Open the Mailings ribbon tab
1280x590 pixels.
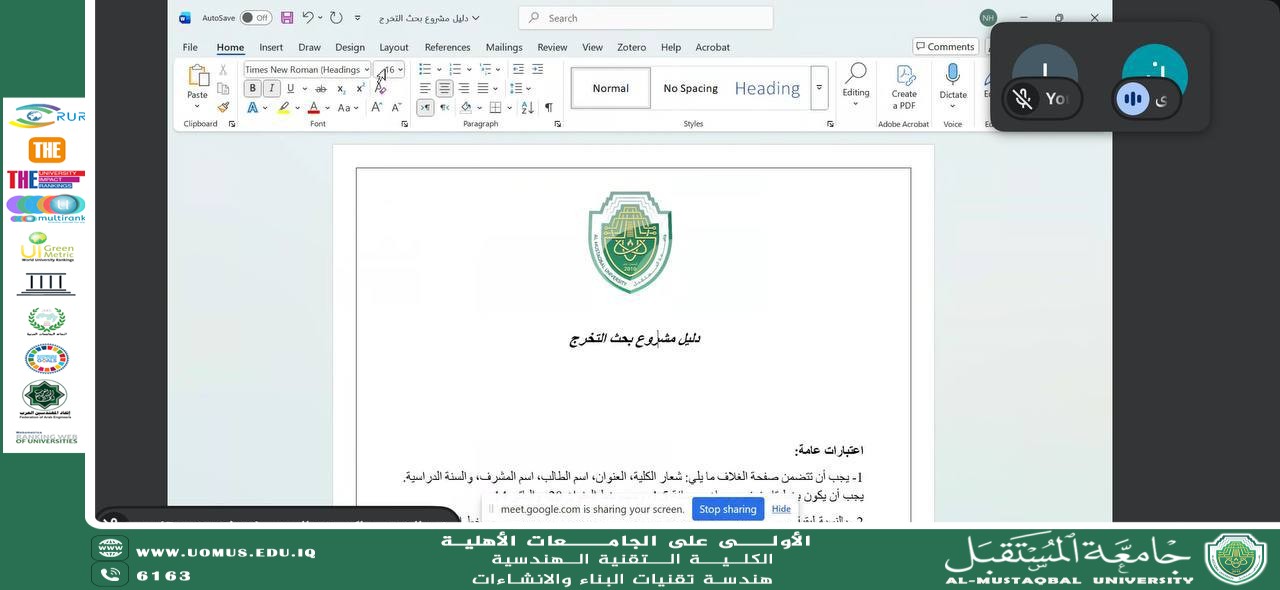[x=503, y=47]
